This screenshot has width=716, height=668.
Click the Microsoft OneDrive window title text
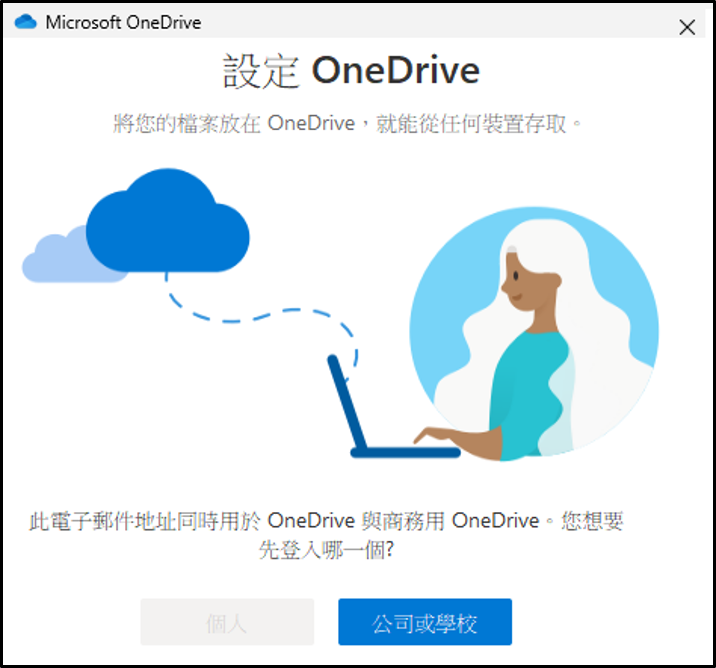click(123, 22)
